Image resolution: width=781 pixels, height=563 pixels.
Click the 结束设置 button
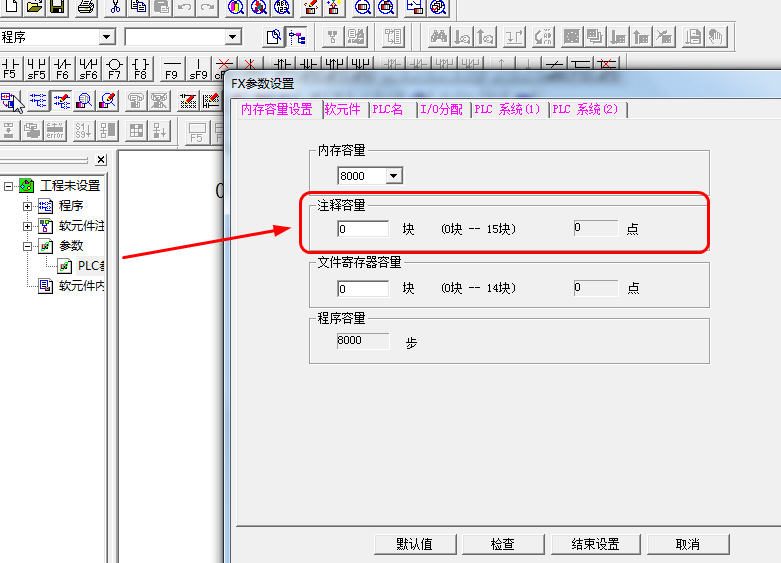point(595,544)
